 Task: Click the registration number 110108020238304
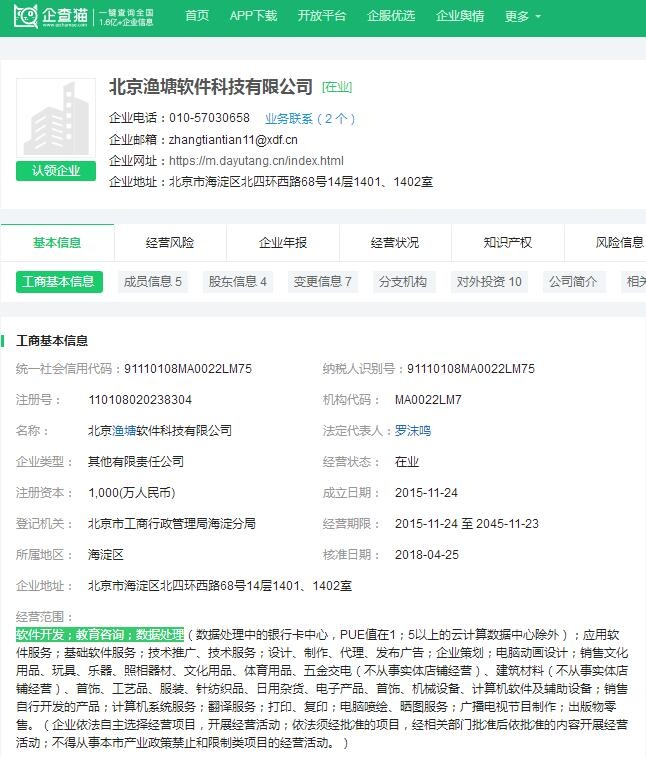point(140,400)
